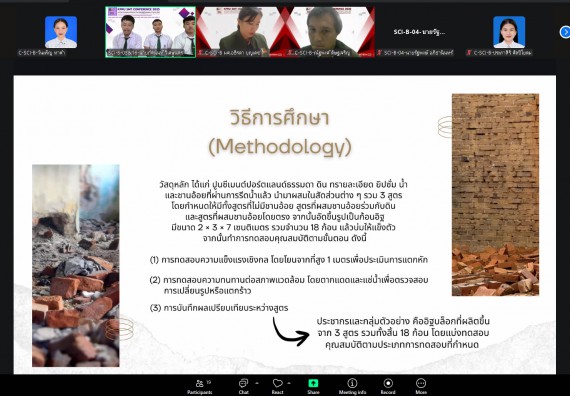Start recording with the Record button
The height and width of the screenshot is (396, 570).
coord(388,386)
